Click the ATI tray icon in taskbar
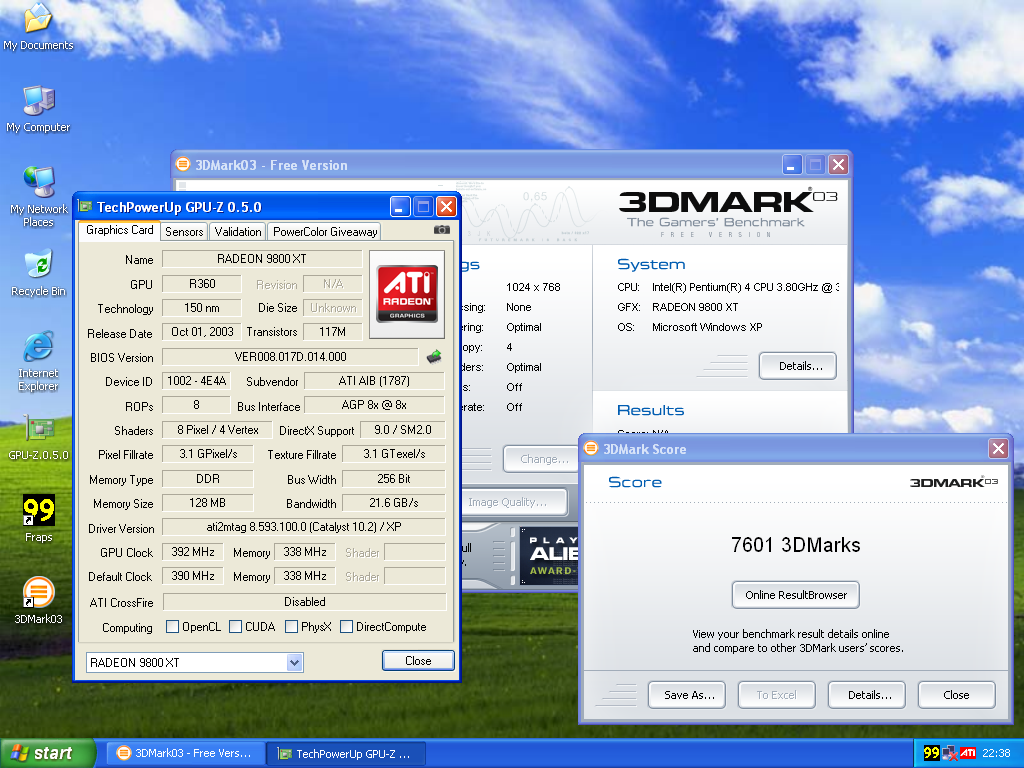Viewport: 1024px width, 768px height. pos(968,753)
